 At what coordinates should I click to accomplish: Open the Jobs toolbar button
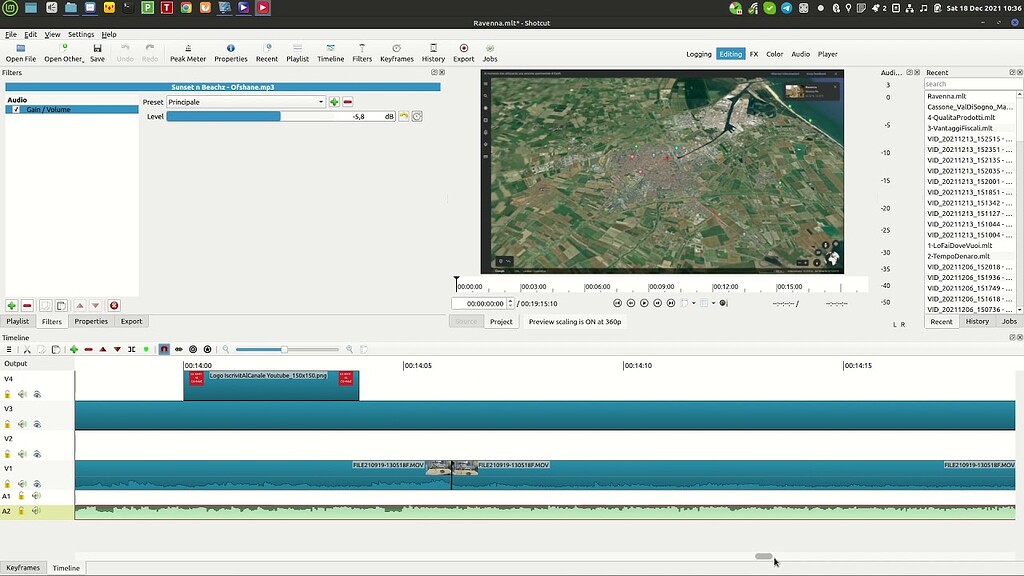pyautogui.click(x=490, y=53)
